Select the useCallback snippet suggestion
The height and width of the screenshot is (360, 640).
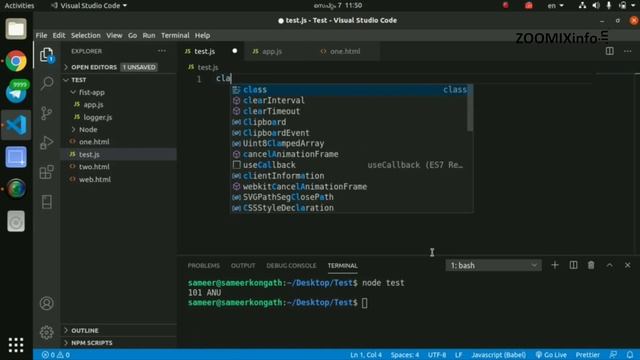click(x=349, y=165)
